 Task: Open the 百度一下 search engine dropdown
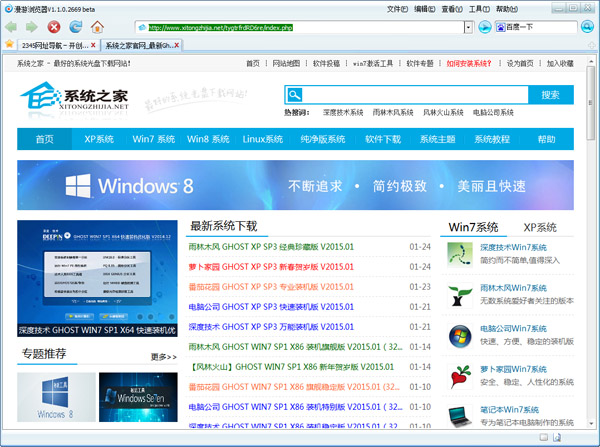tap(575, 27)
